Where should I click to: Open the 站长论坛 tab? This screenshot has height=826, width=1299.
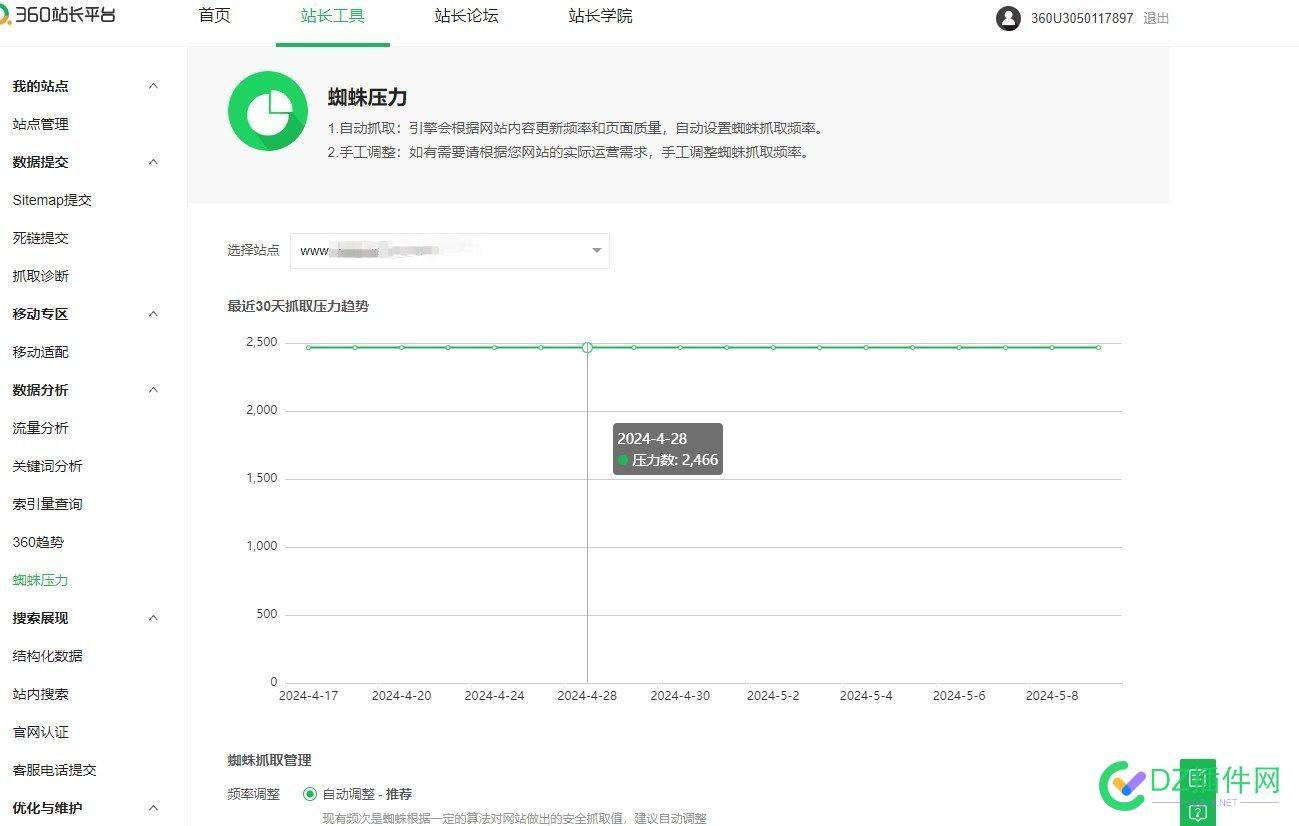(467, 16)
